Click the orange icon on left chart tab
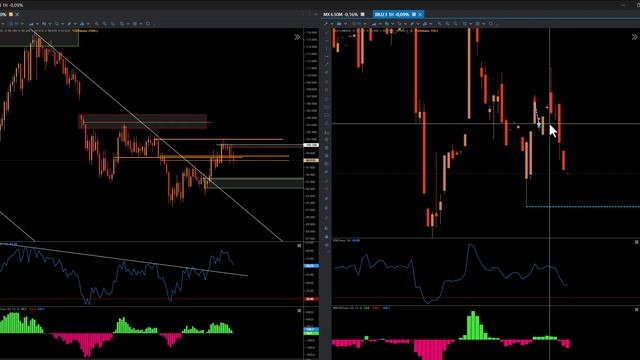 click(11, 14)
